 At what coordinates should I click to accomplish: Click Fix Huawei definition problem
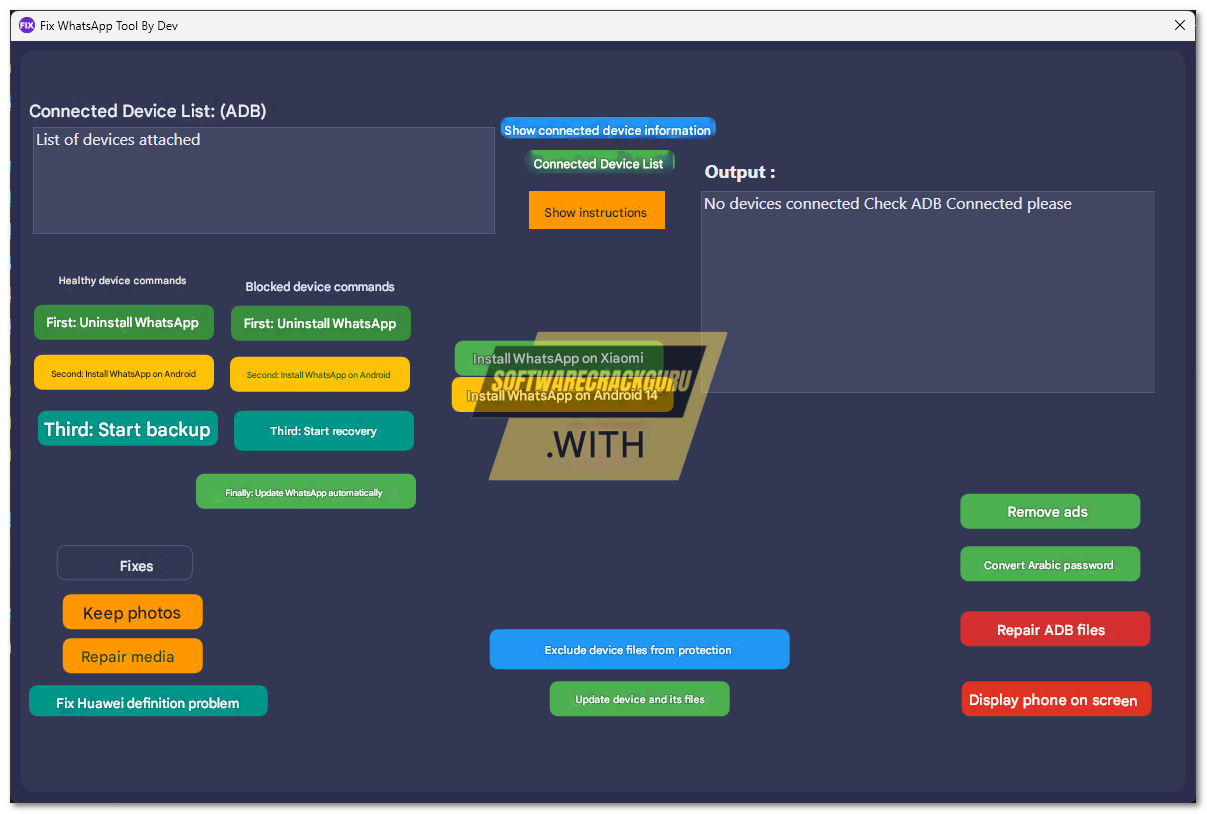[148, 702]
